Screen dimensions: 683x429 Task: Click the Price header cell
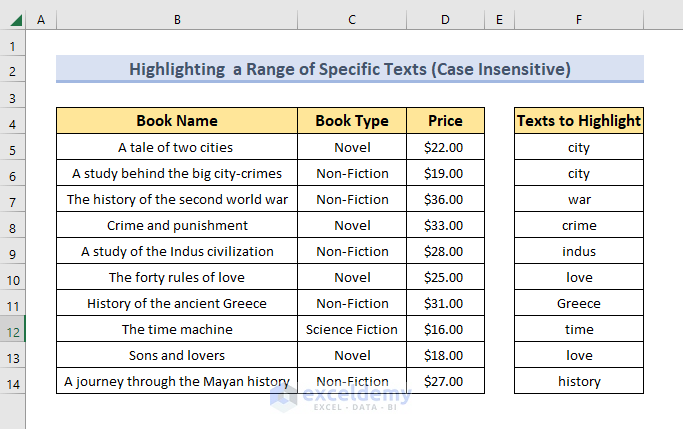pyautogui.click(x=445, y=121)
